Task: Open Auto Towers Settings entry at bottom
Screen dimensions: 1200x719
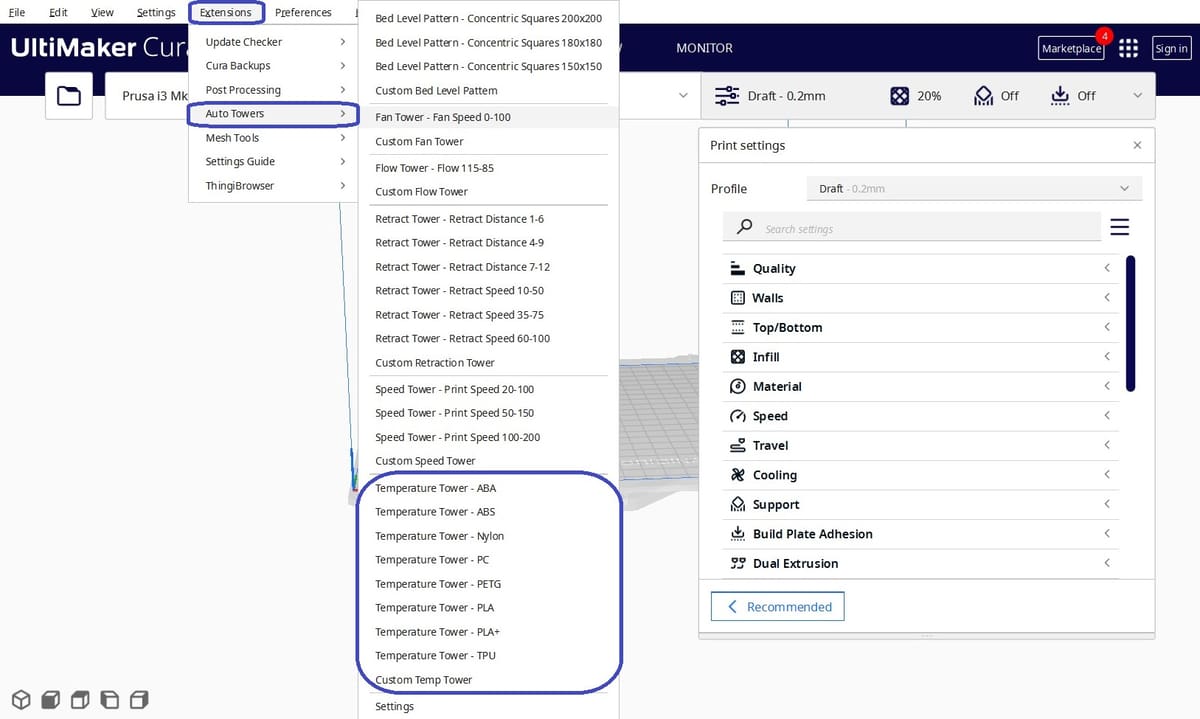Action: [488, 707]
